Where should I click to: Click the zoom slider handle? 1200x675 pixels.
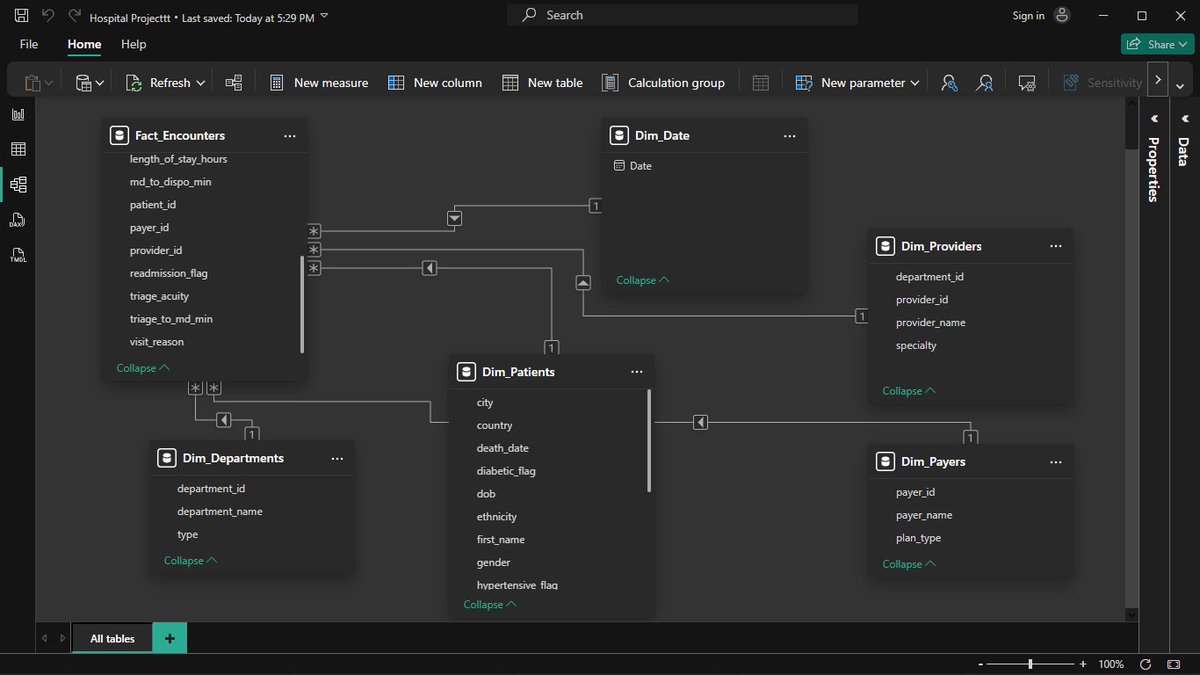1030,664
